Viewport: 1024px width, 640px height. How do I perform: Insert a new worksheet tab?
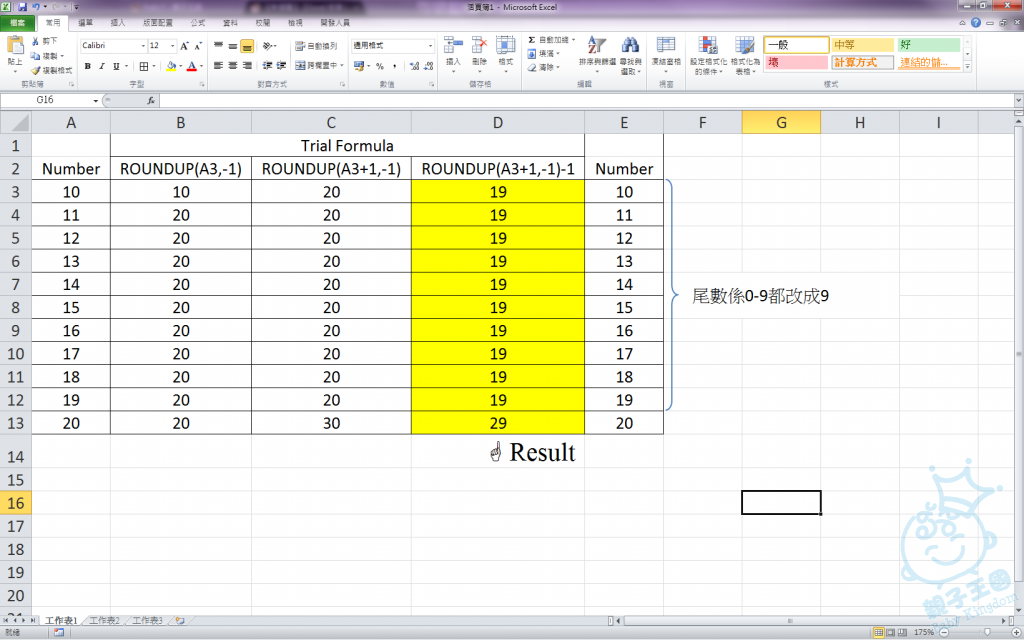(x=180, y=620)
